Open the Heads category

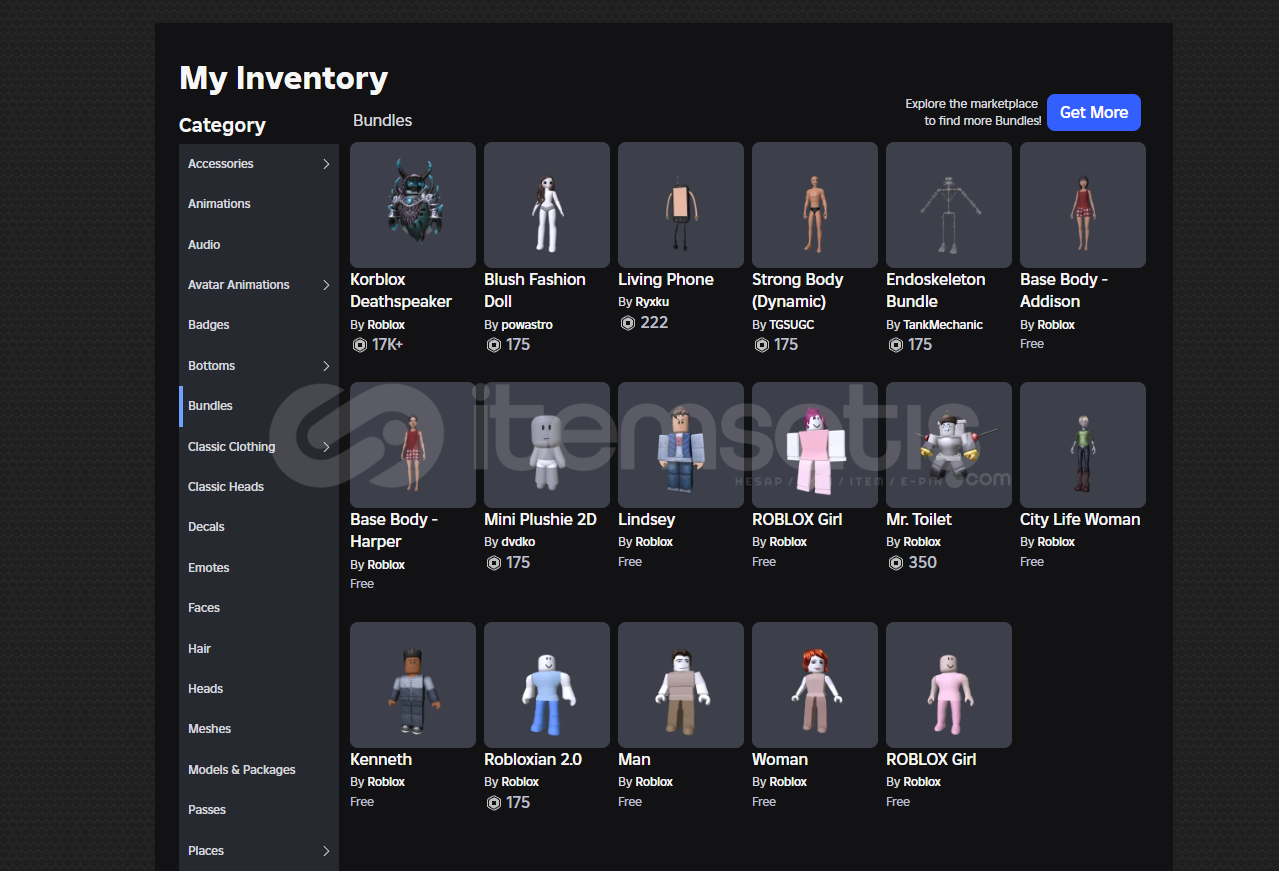tap(259, 689)
